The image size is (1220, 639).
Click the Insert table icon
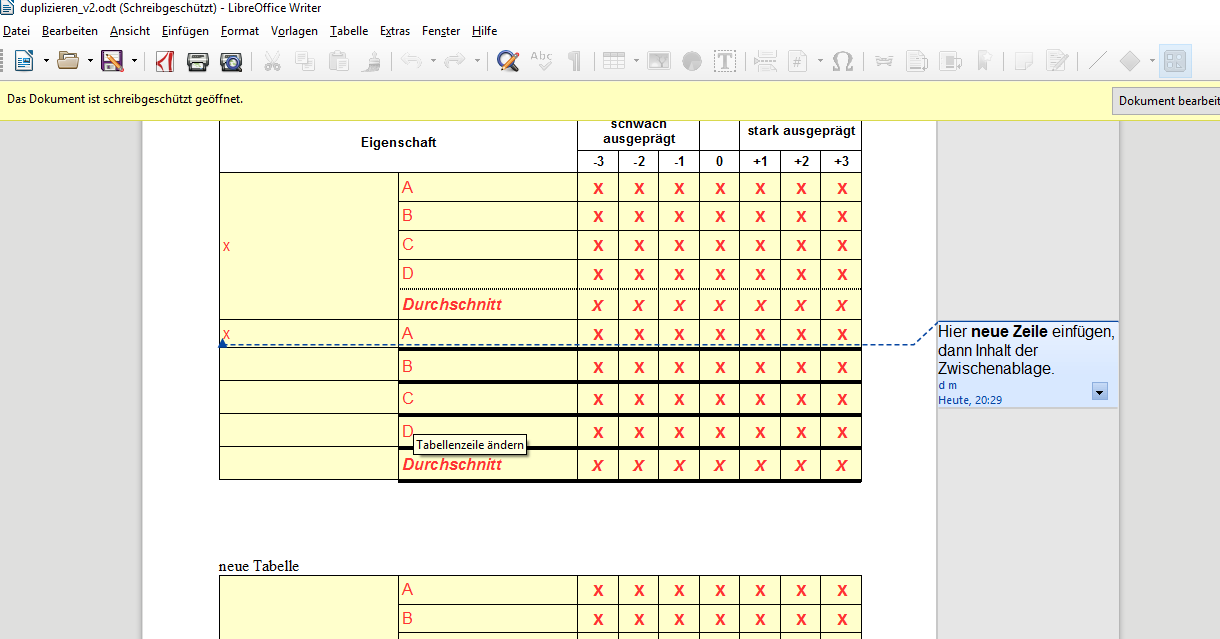(x=614, y=61)
